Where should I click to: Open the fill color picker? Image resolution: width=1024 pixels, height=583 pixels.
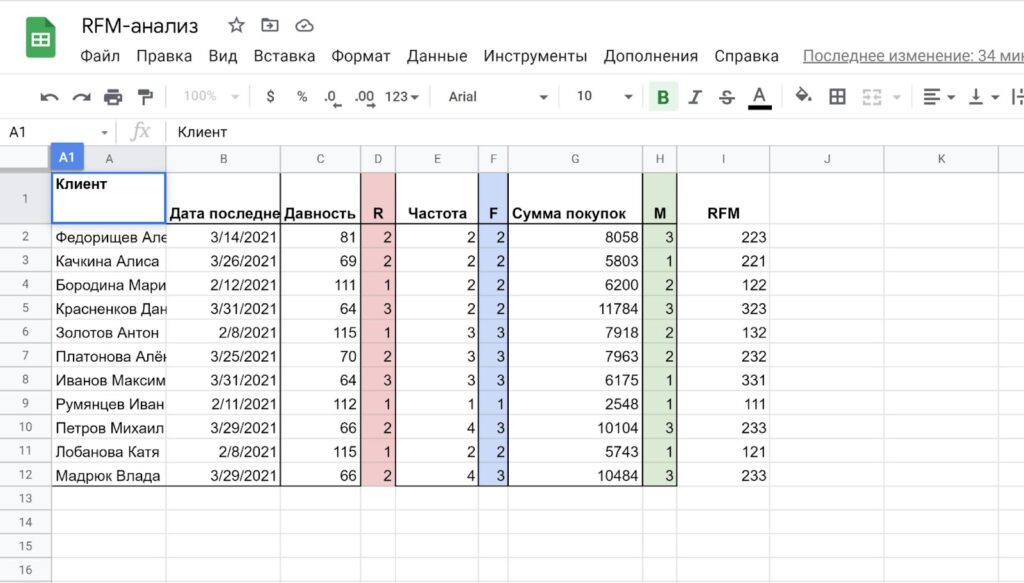pyautogui.click(x=802, y=97)
